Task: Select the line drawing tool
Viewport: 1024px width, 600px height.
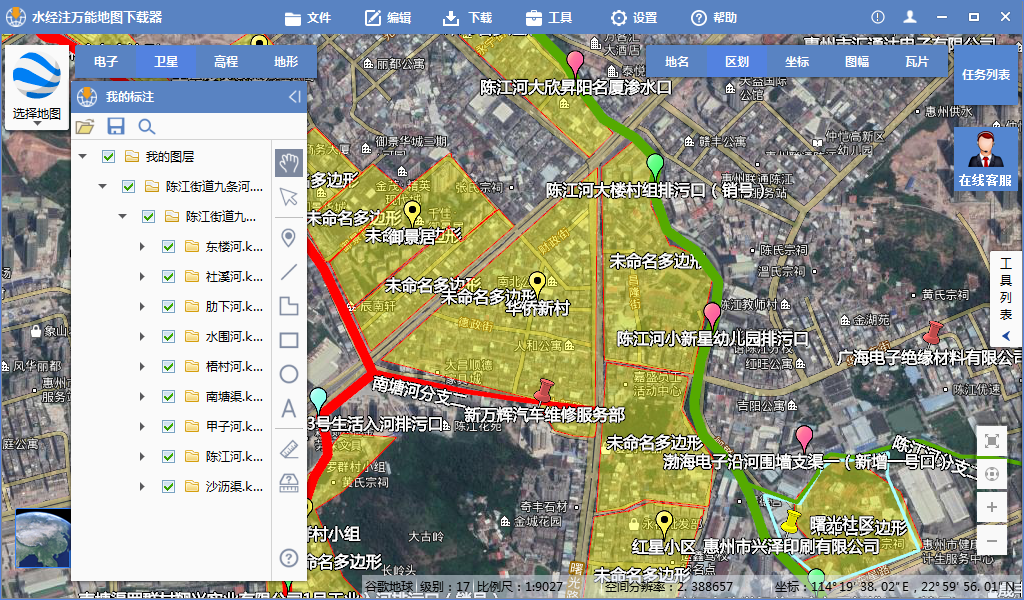Action: tap(288, 271)
